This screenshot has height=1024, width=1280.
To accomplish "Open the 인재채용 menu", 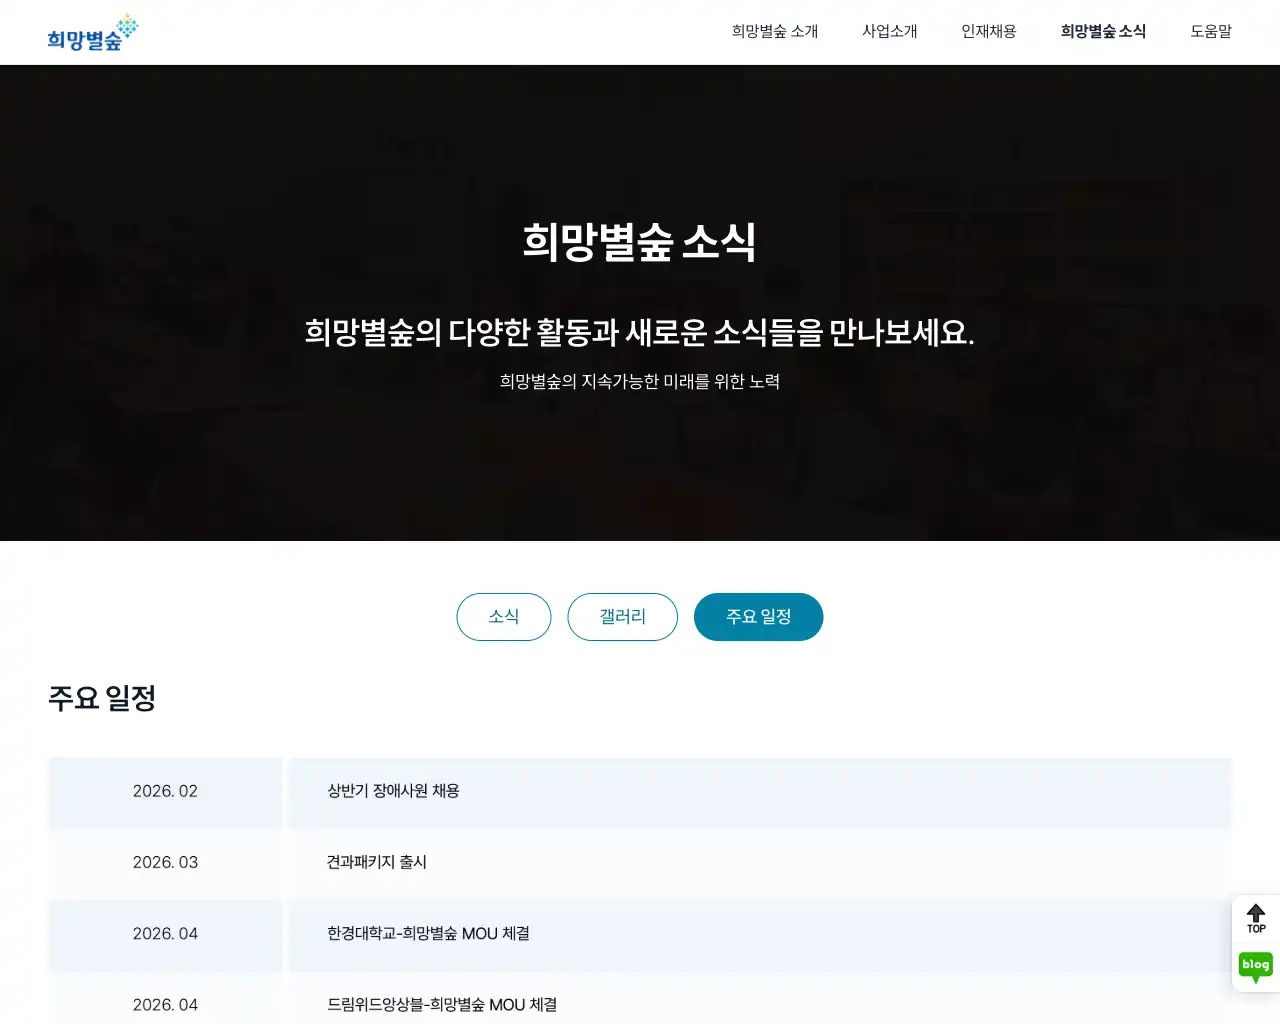I will pos(989,32).
